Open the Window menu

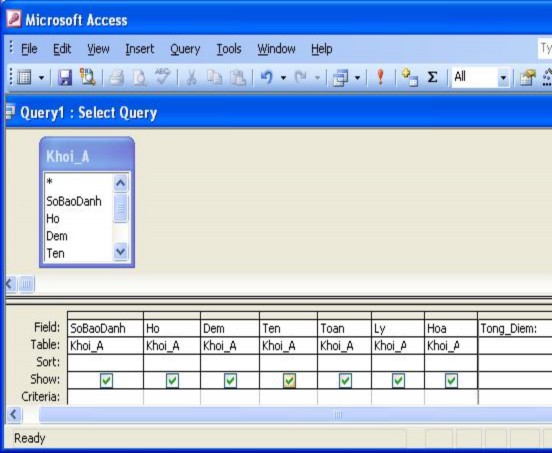tap(276, 49)
